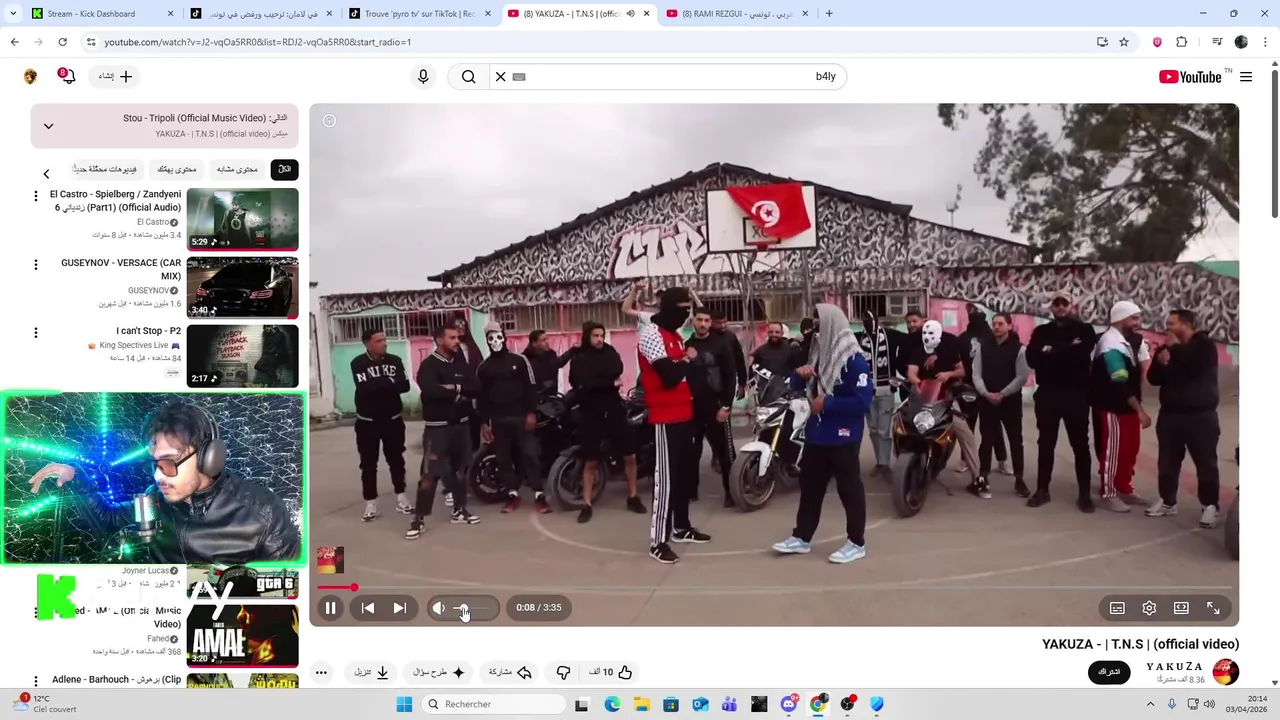
Task: Run search with magnifier button
Action: coord(468,77)
